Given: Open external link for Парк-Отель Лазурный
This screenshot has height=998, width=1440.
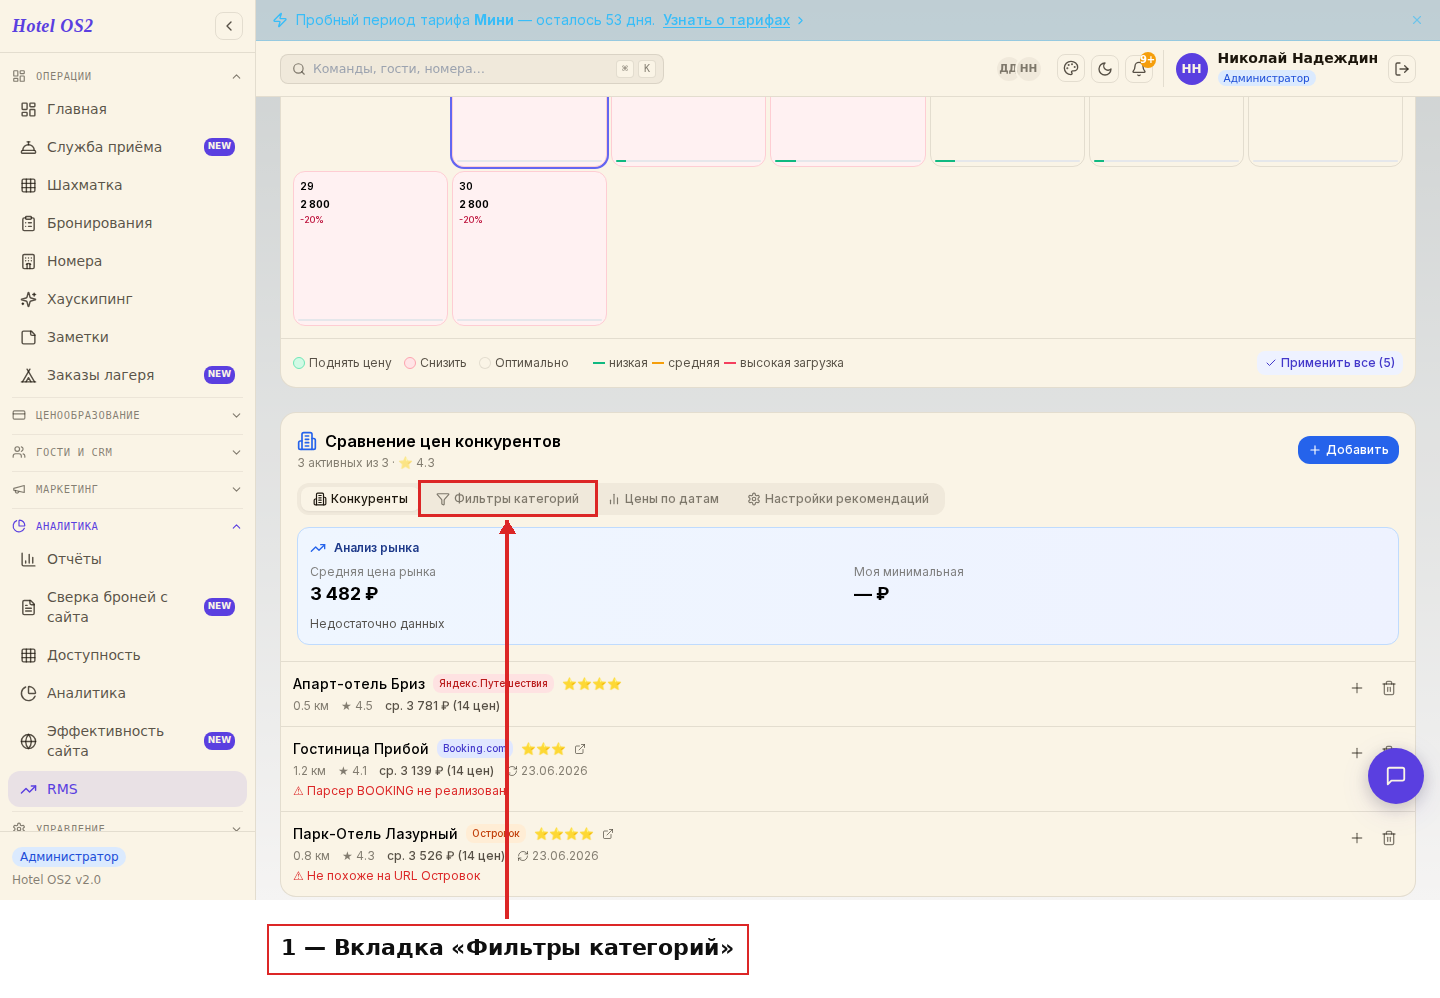Looking at the screenshot, I should coord(608,834).
